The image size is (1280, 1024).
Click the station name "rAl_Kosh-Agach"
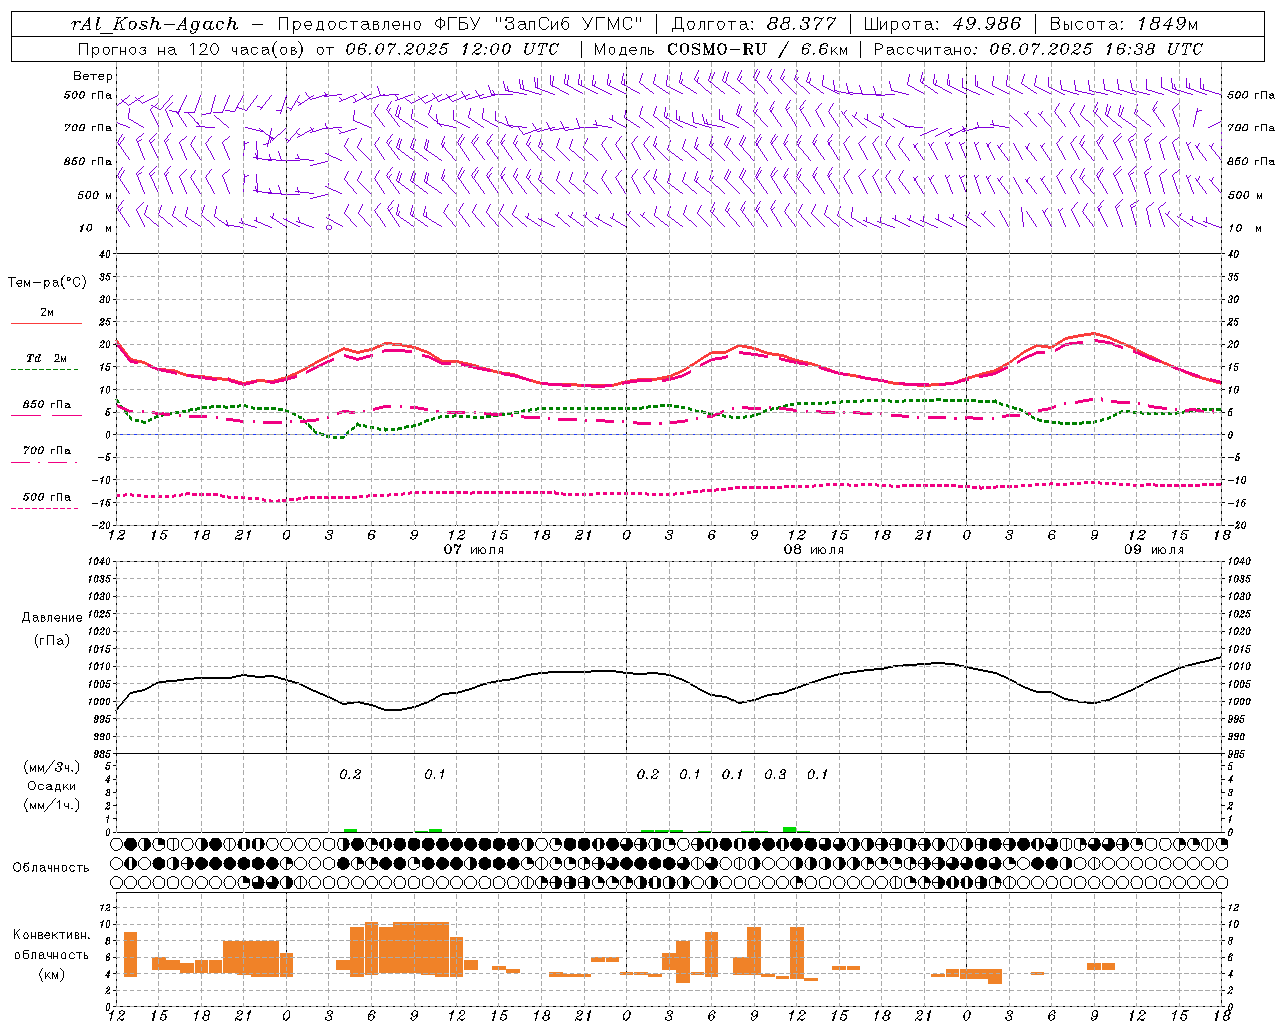pyautogui.click(x=155, y=24)
